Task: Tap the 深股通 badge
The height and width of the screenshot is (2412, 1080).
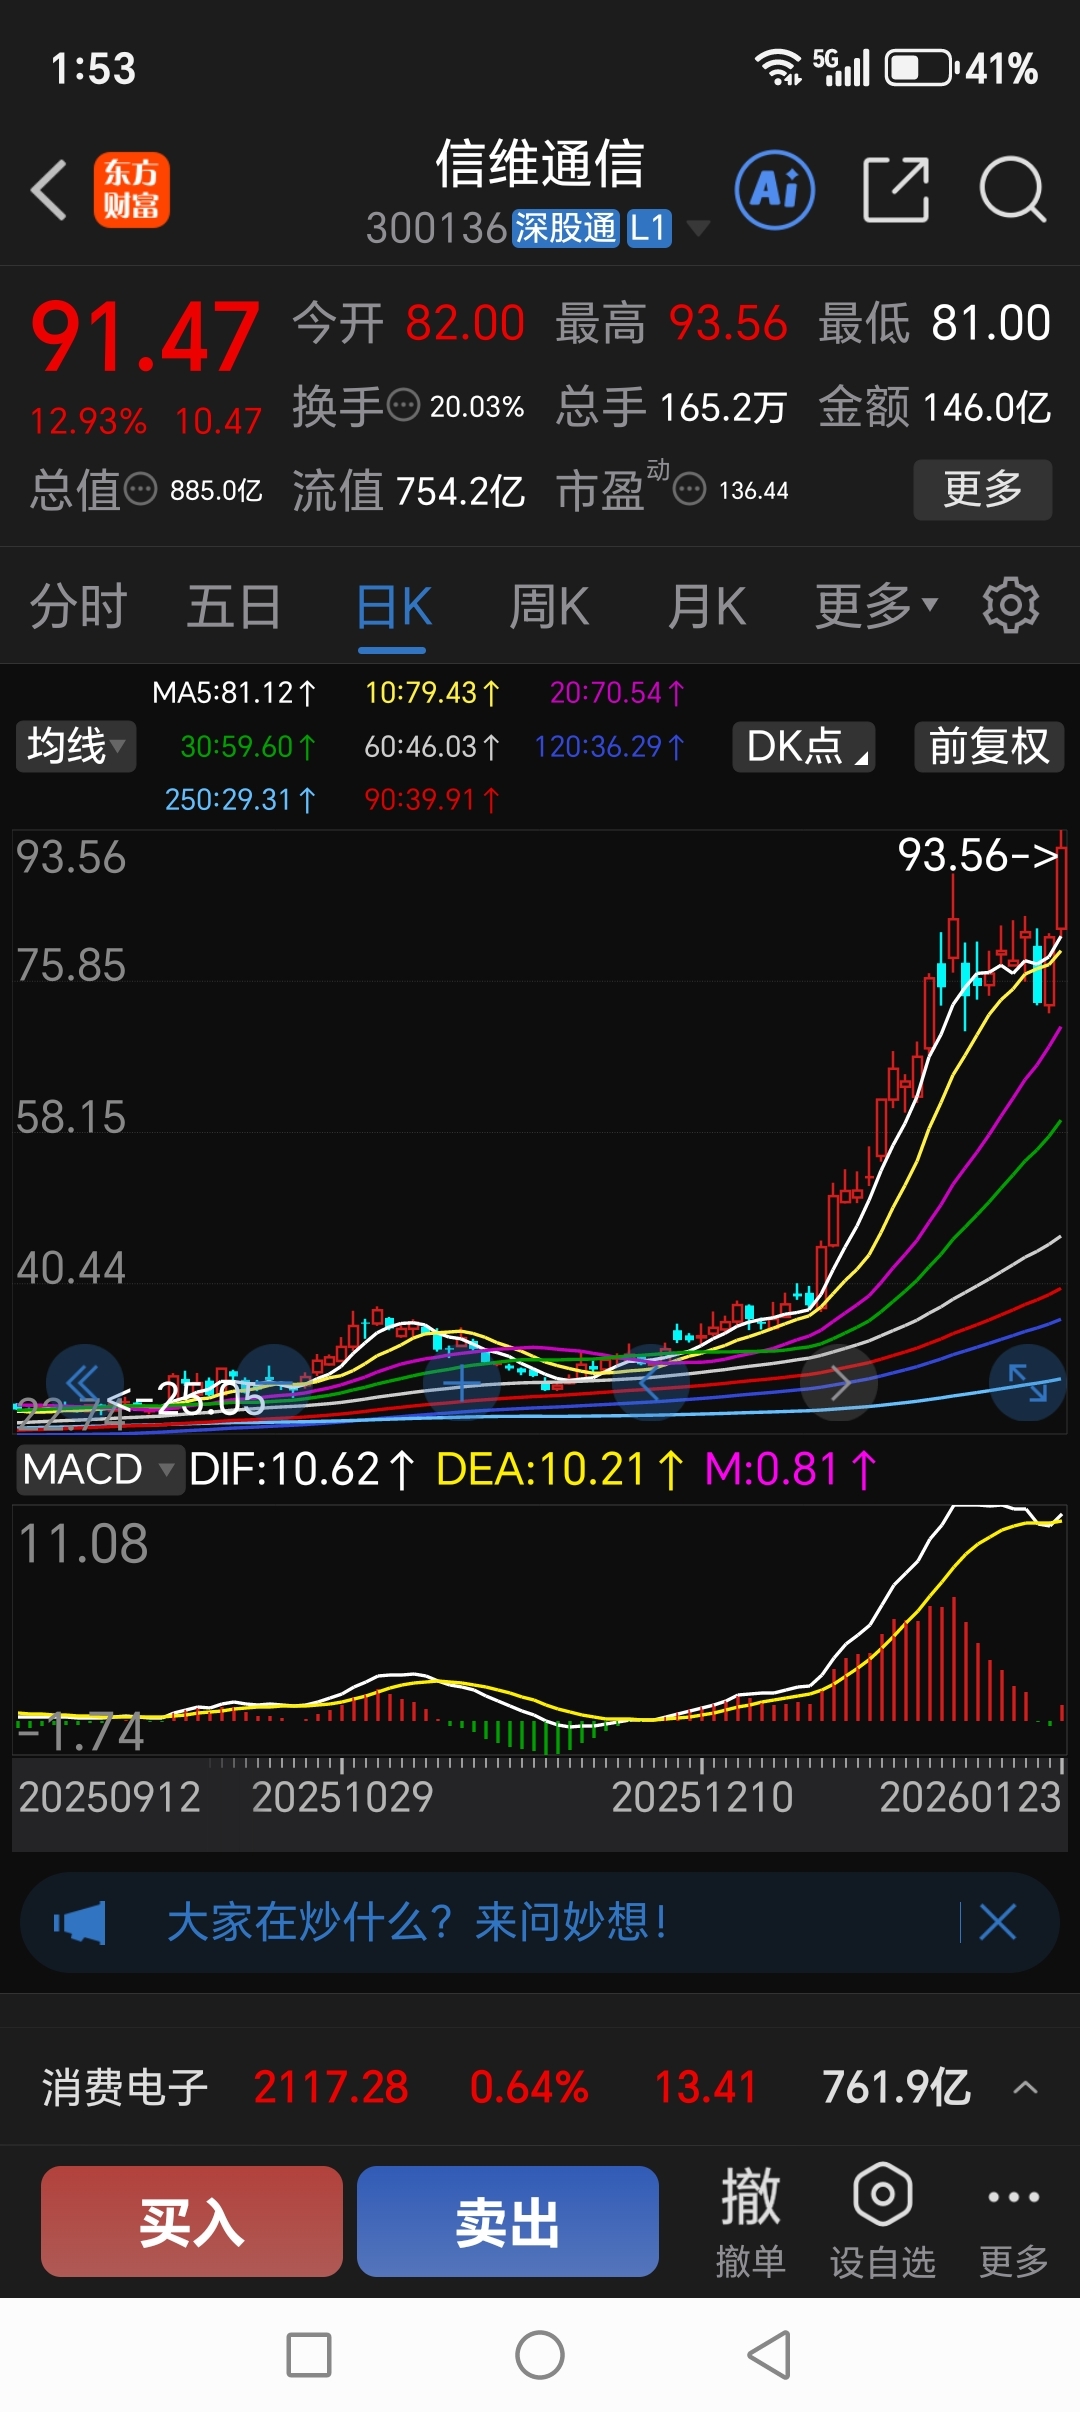Action: 566,229
